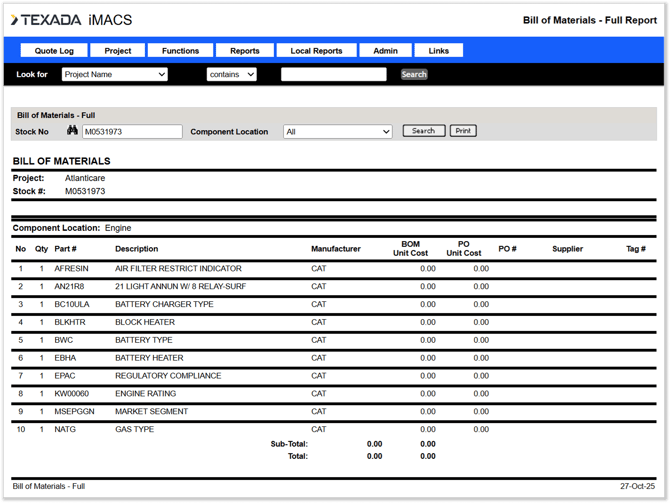Open the Project Name look-for dropdown
The width and height of the screenshot is (670, 503).
114,74
